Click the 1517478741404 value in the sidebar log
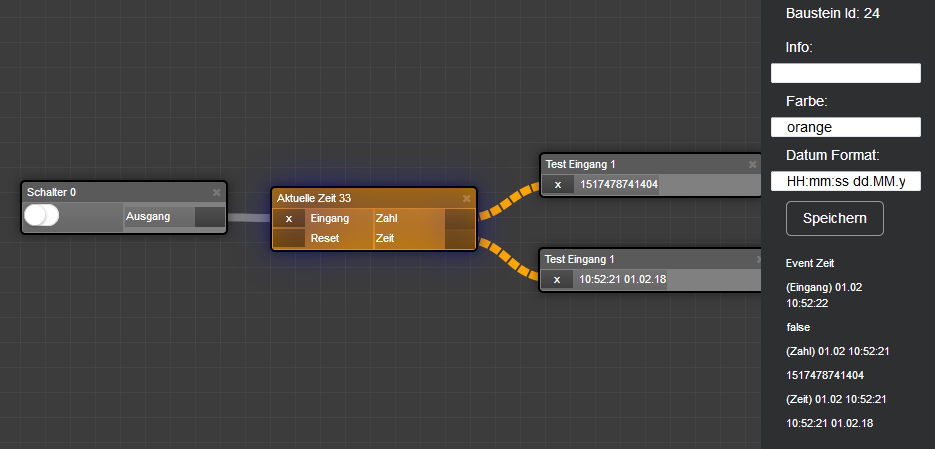Screen dimensions: 935x449 tap(825, 375)
